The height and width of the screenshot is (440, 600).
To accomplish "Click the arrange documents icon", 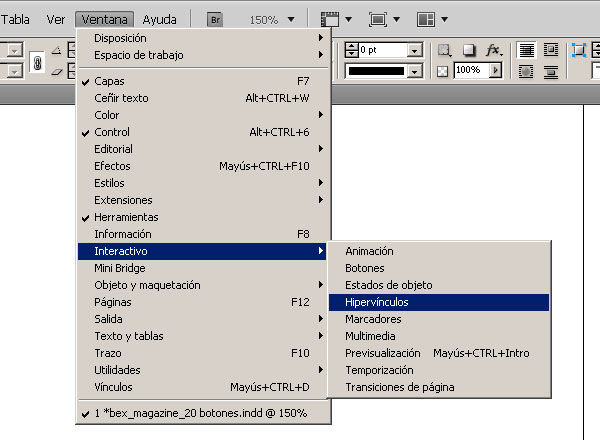I will coord(426,19).
